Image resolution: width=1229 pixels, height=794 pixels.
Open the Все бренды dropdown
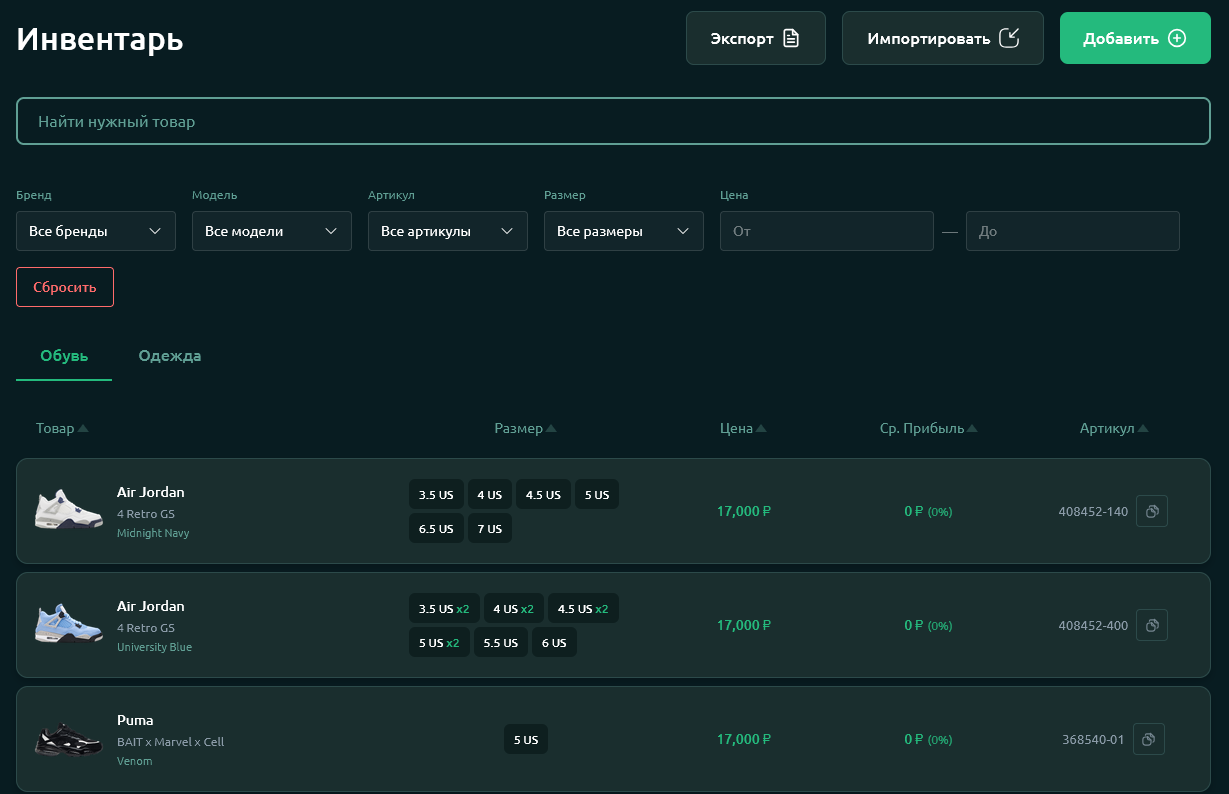96,231
